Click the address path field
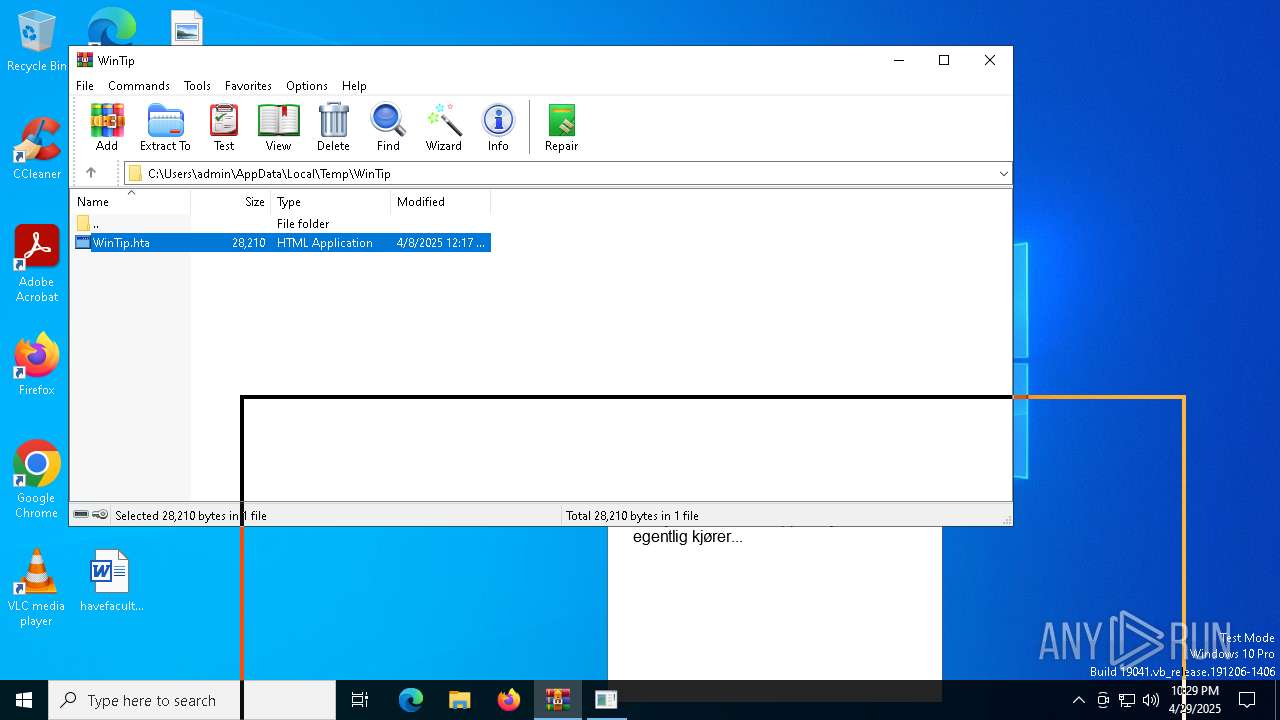 568,174
